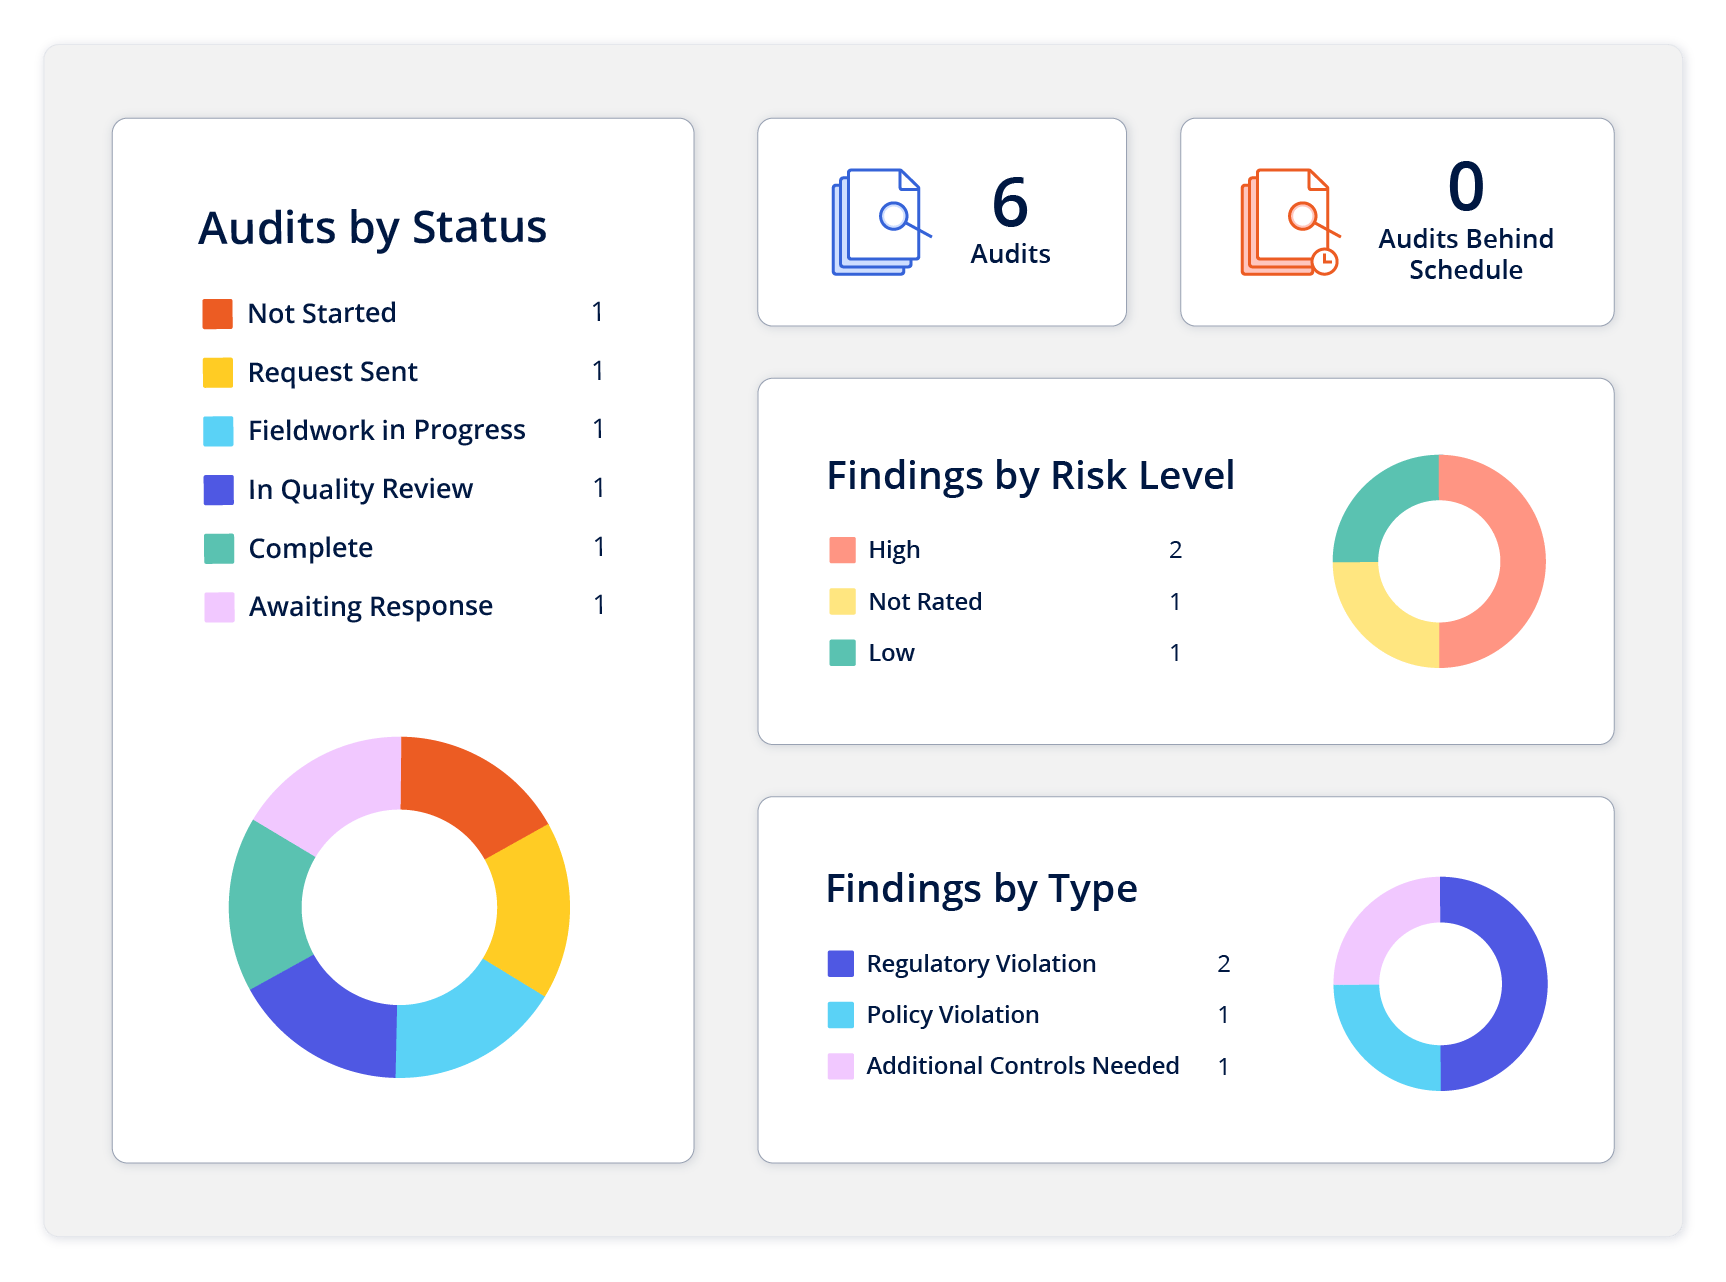
Task: Click the 'Findings by Risk Level' heading
Action: [x=1031, y=477]
